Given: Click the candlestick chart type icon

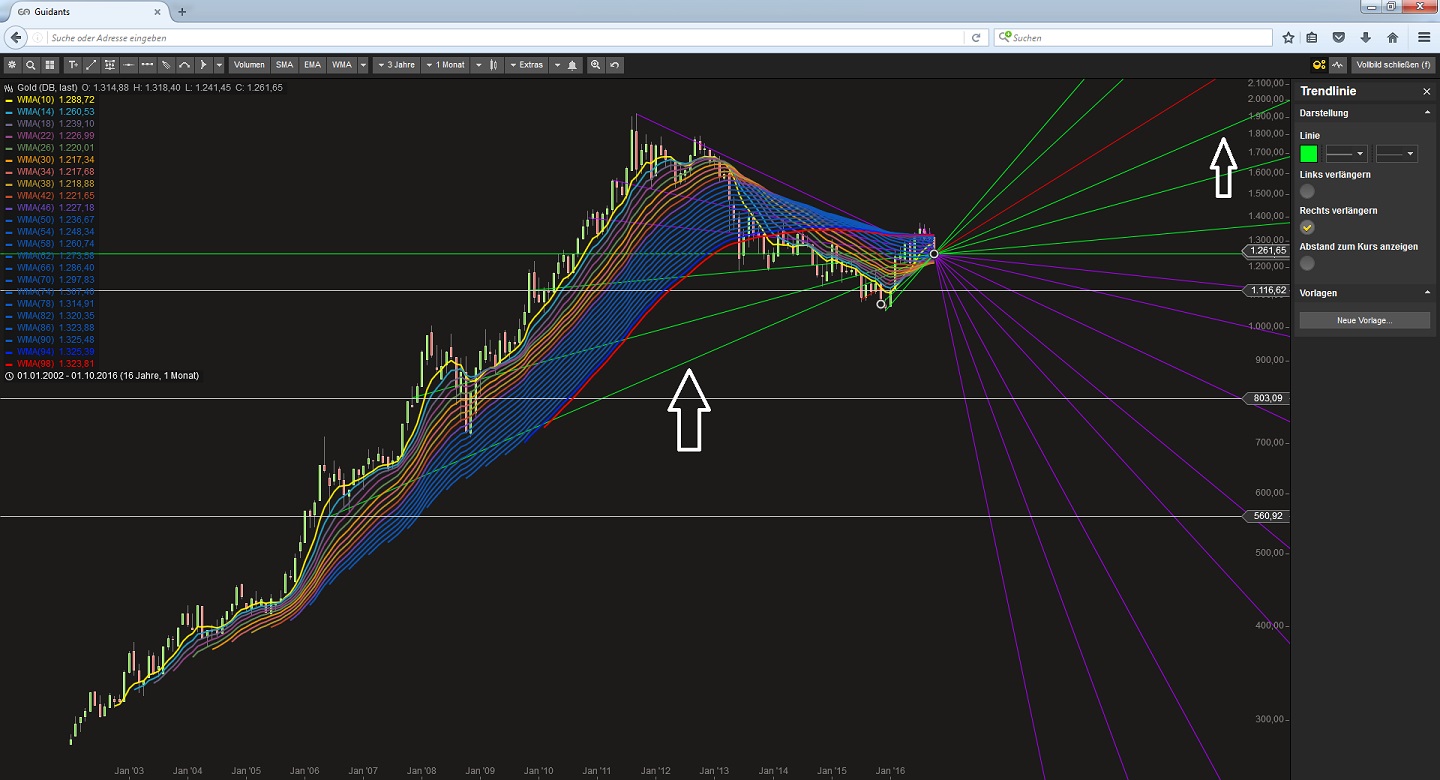Looking at the screenshot, I should pyautogui.click(x=494, y=65).
